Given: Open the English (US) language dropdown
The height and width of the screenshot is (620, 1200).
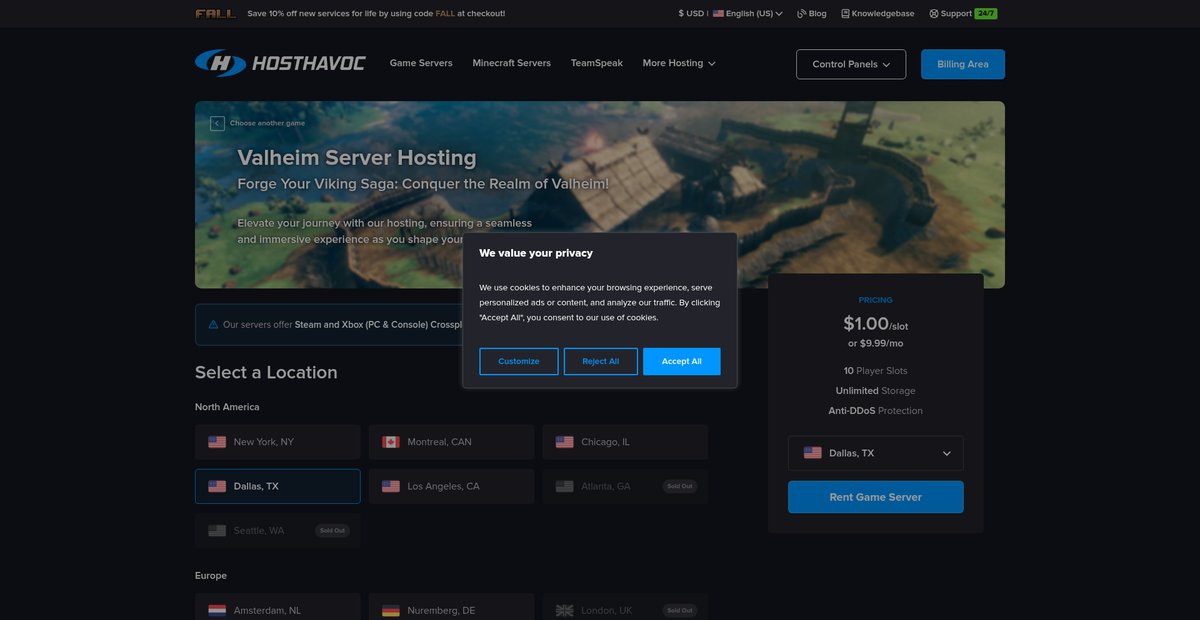Looking at the screenshot, I should [748, 14].
